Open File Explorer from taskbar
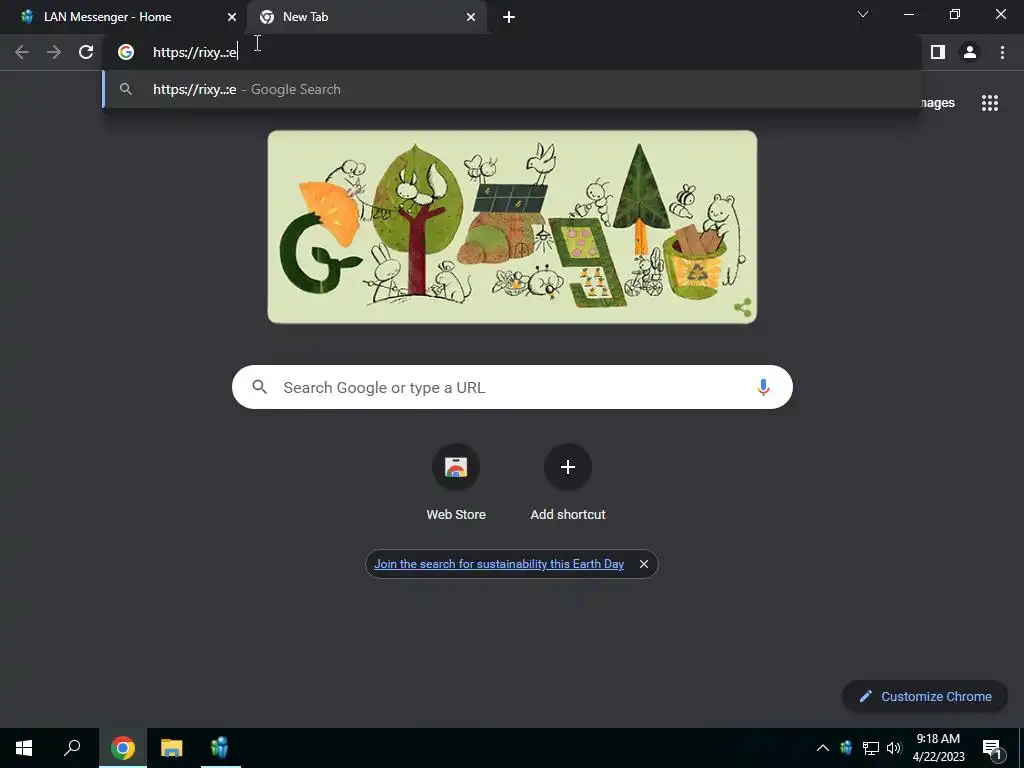The image size is (1024, 768). click(172, 748)
